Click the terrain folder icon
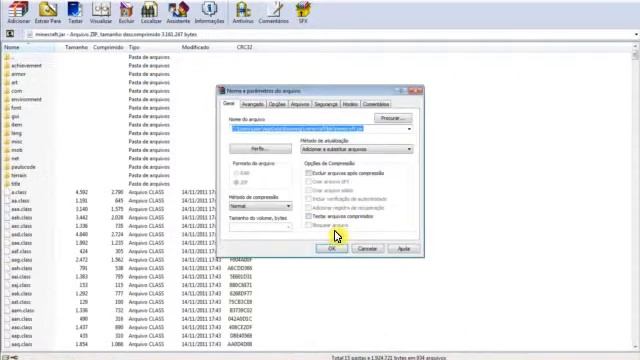640x360 pixels. click(x=7, y=175)
